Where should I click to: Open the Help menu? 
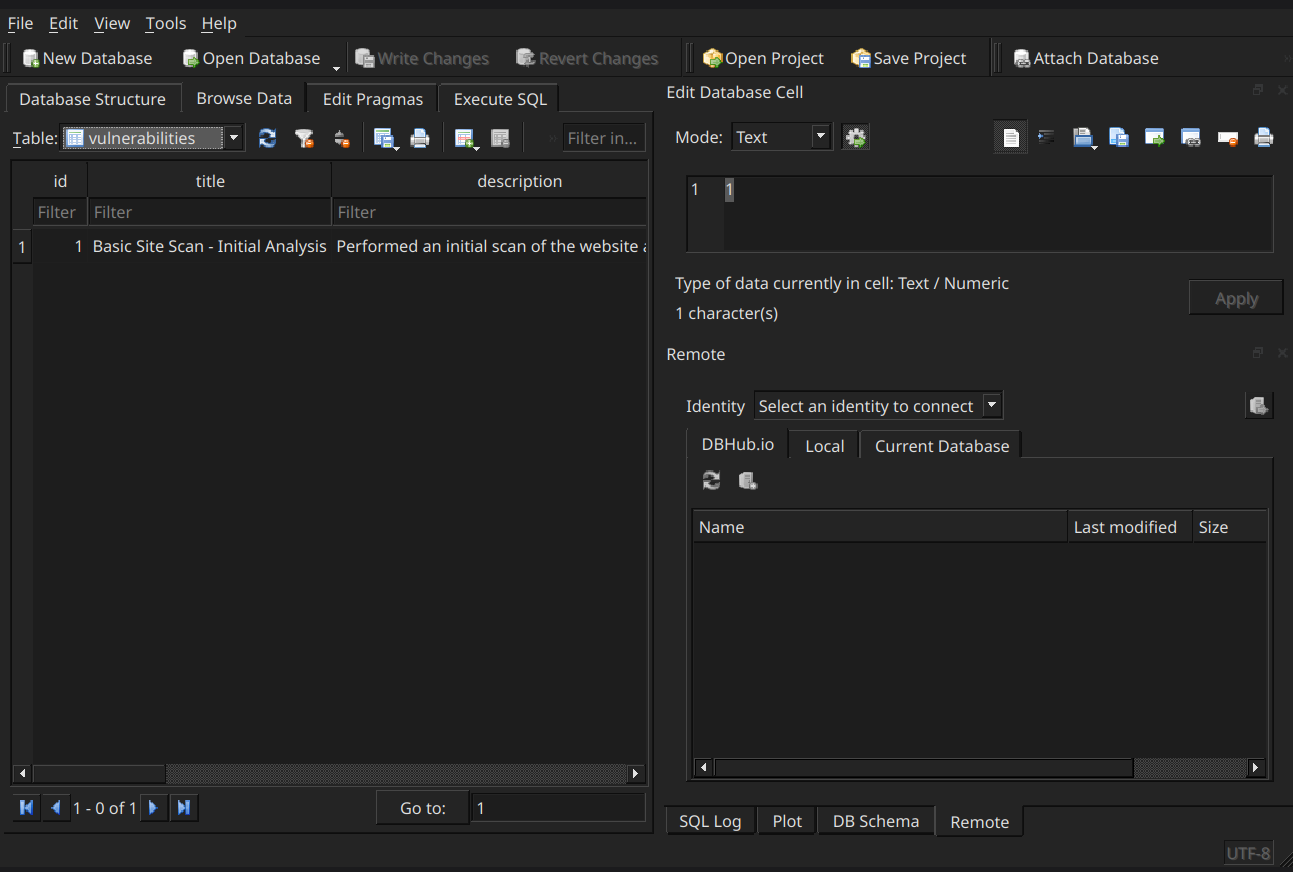tap(219, 23)
